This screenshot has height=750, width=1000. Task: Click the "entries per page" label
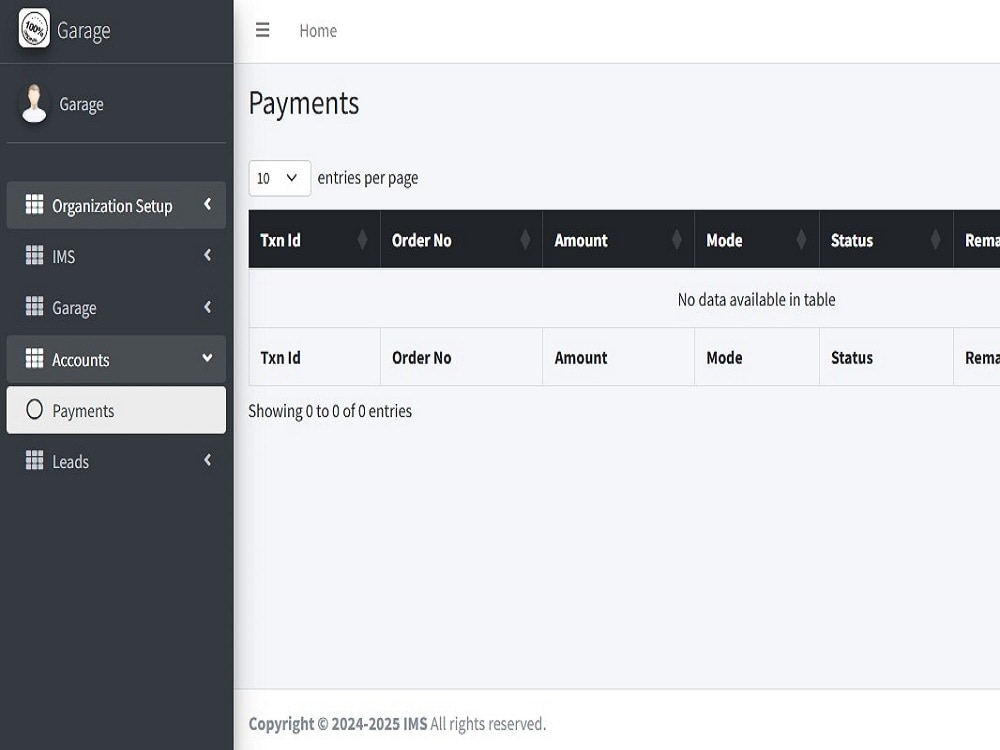point(368,178)
